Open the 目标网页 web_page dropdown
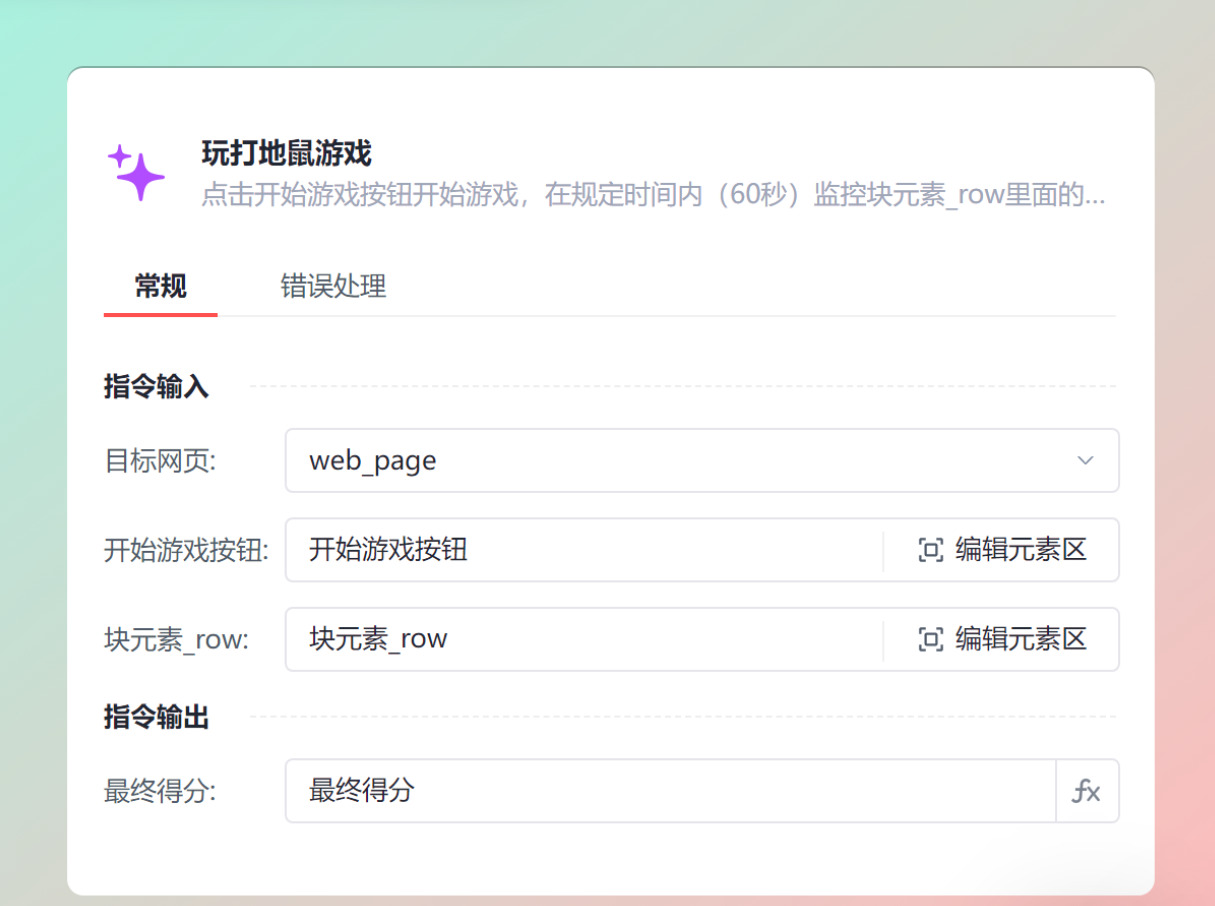 point(680,461)
